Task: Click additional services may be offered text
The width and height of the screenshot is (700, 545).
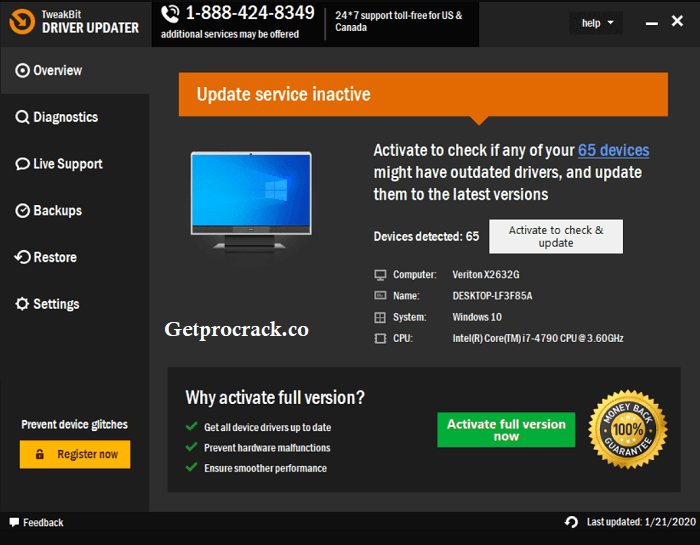Action: coord(230,34)
